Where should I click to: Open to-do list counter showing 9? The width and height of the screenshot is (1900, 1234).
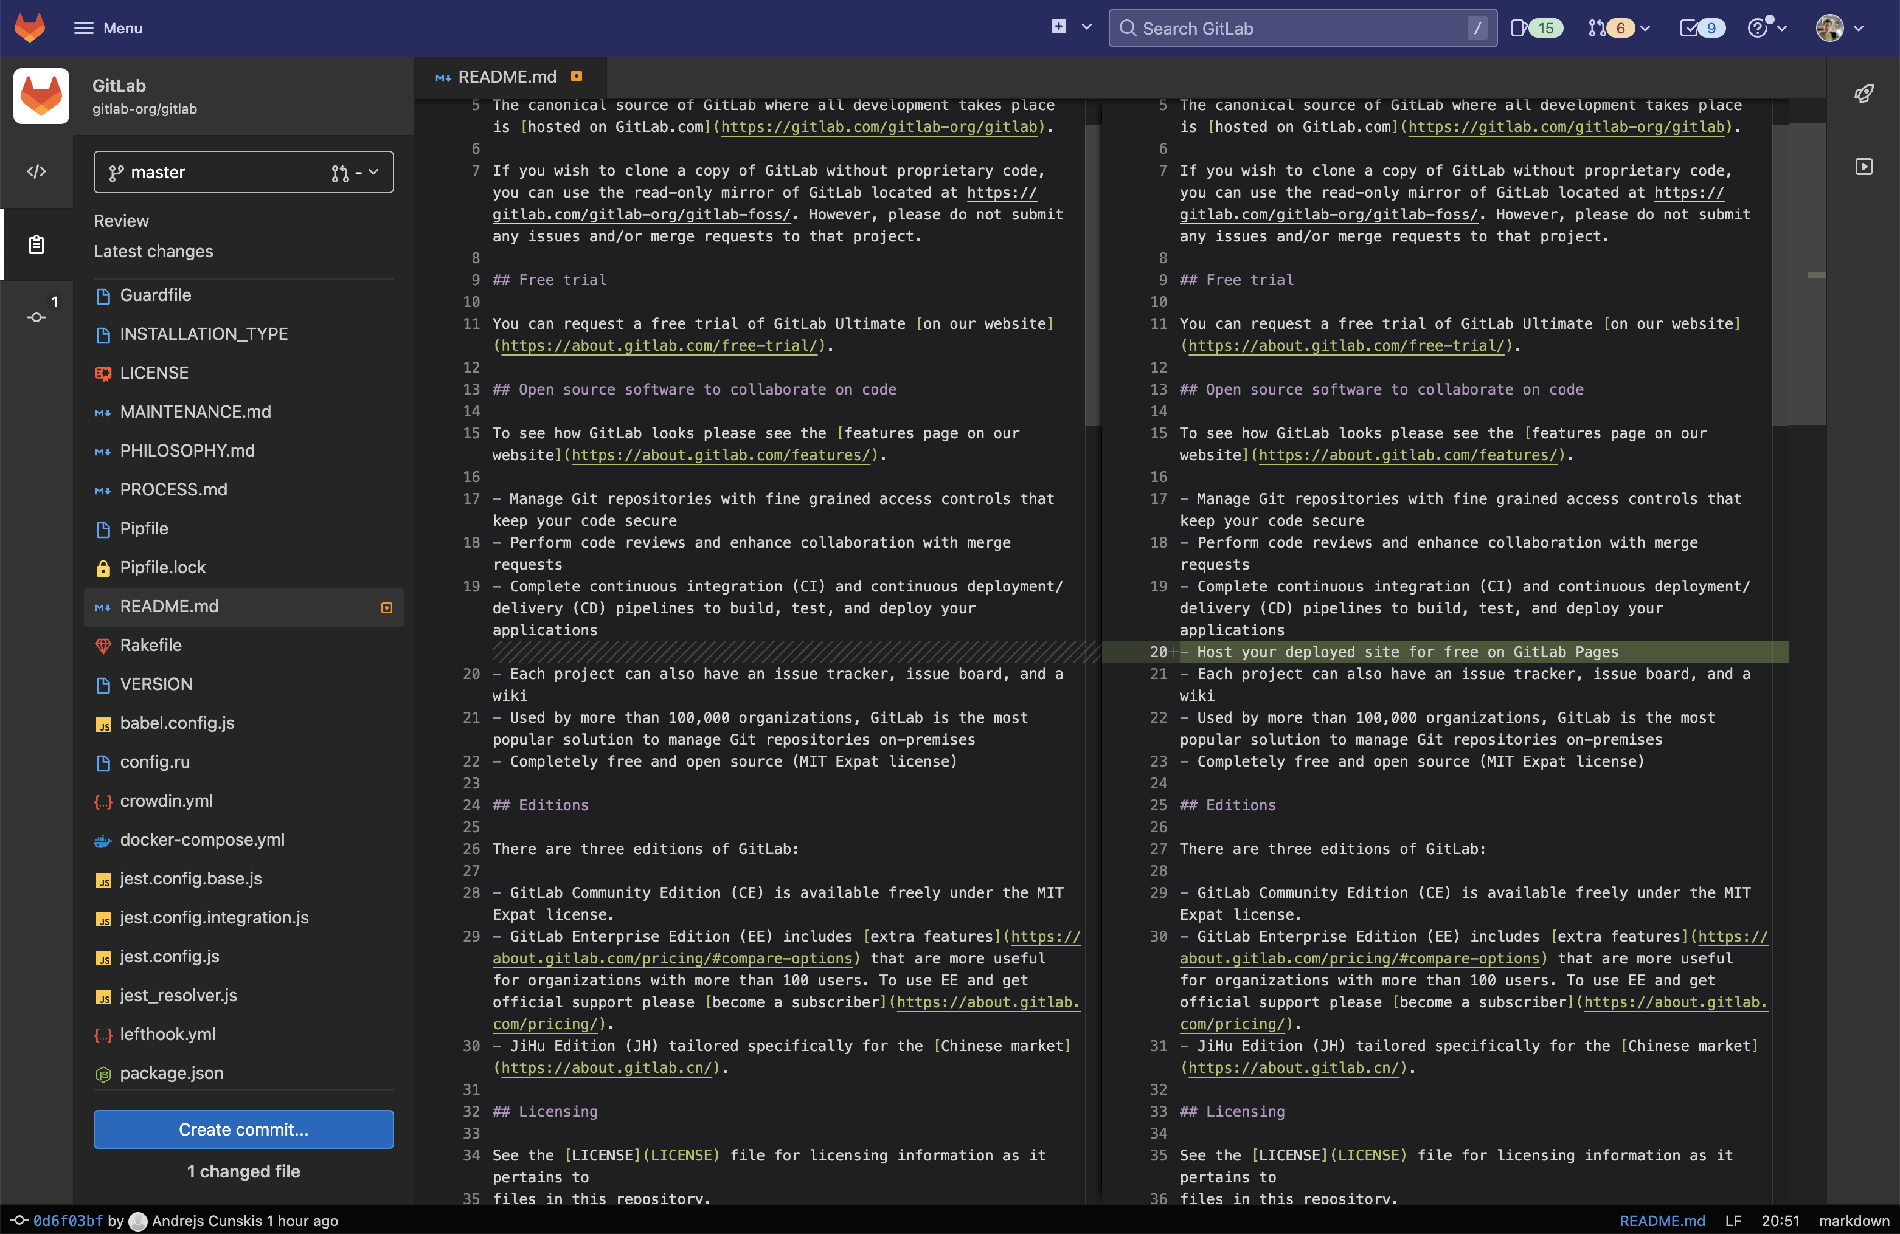(1702, 28)
